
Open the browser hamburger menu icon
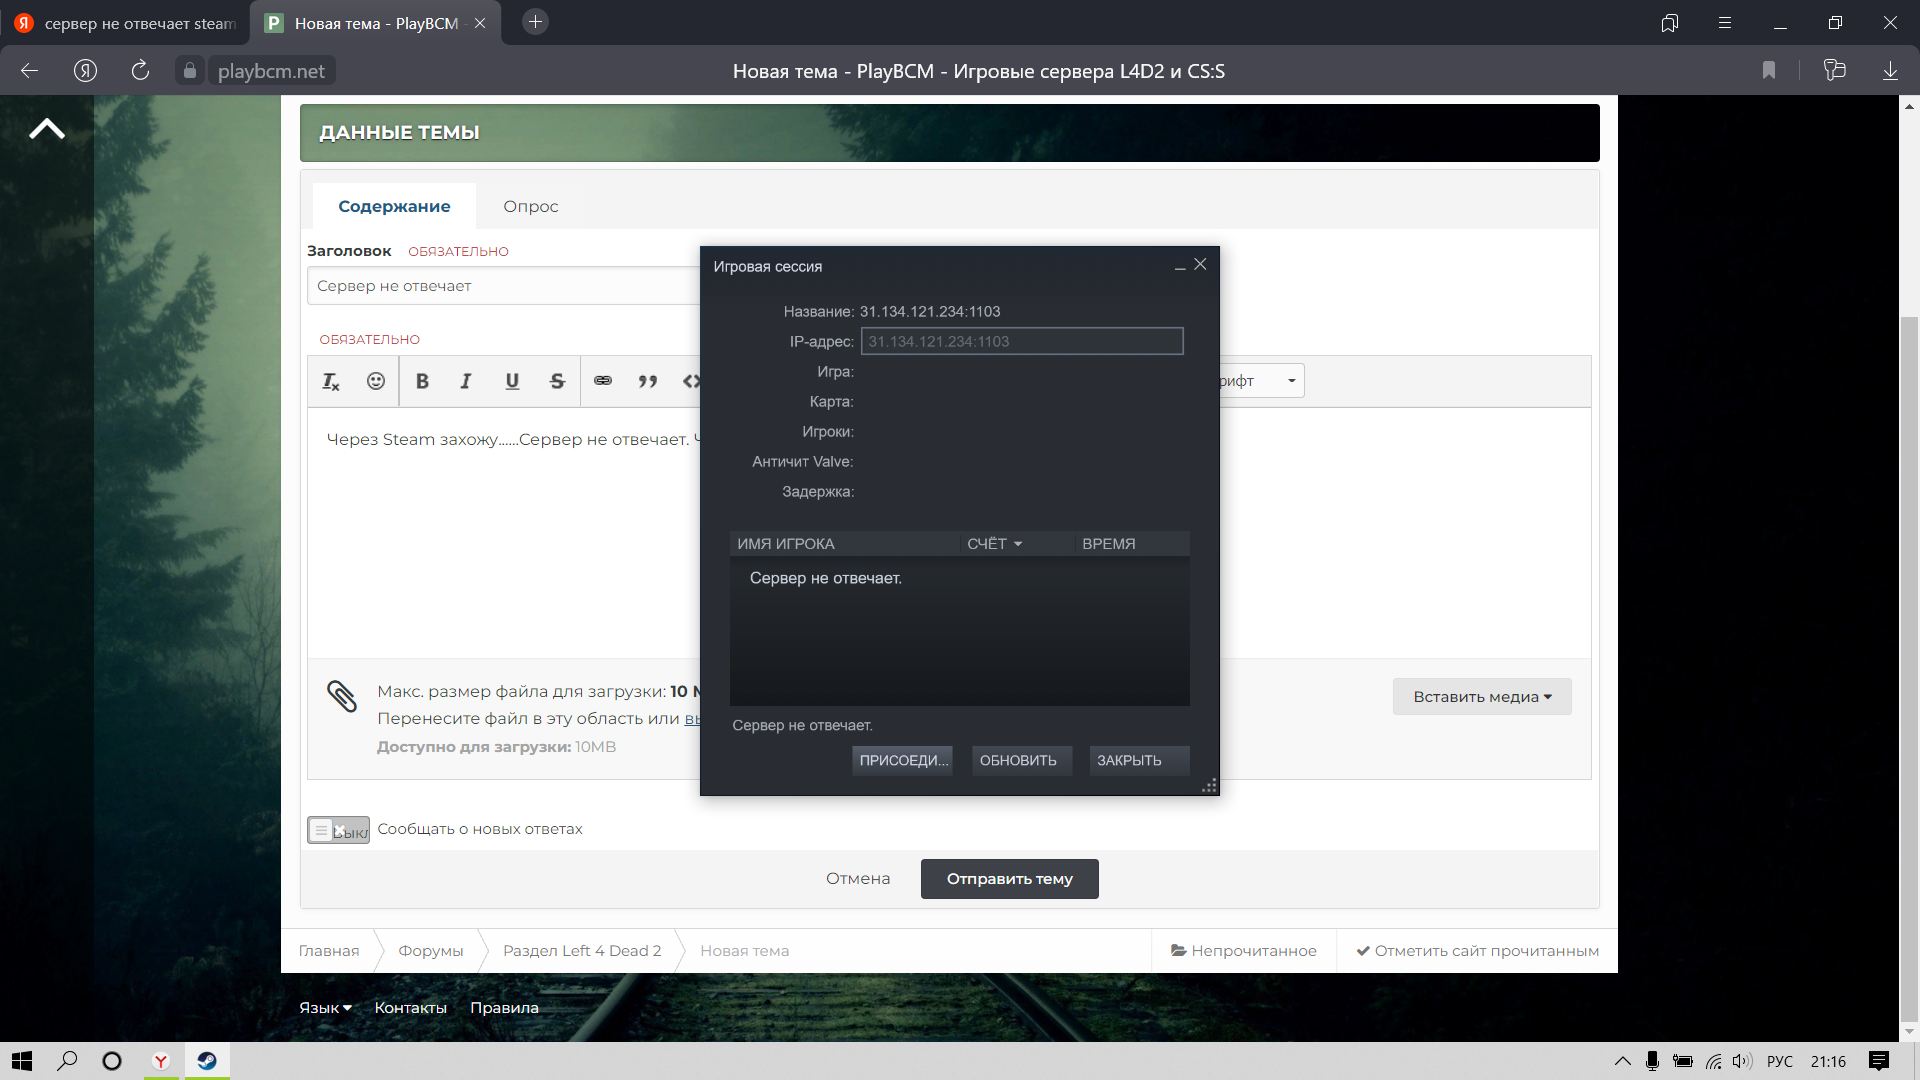point(1725,22)
